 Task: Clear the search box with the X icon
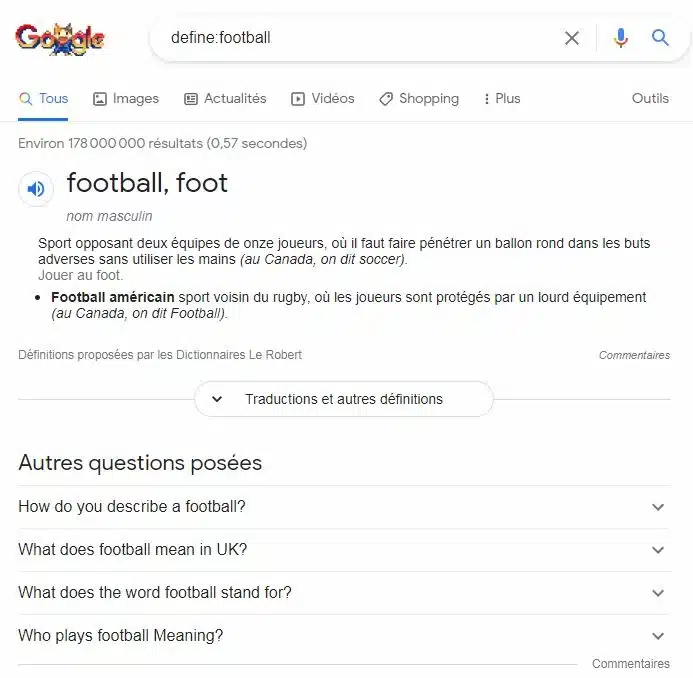(x=571, y=38)
